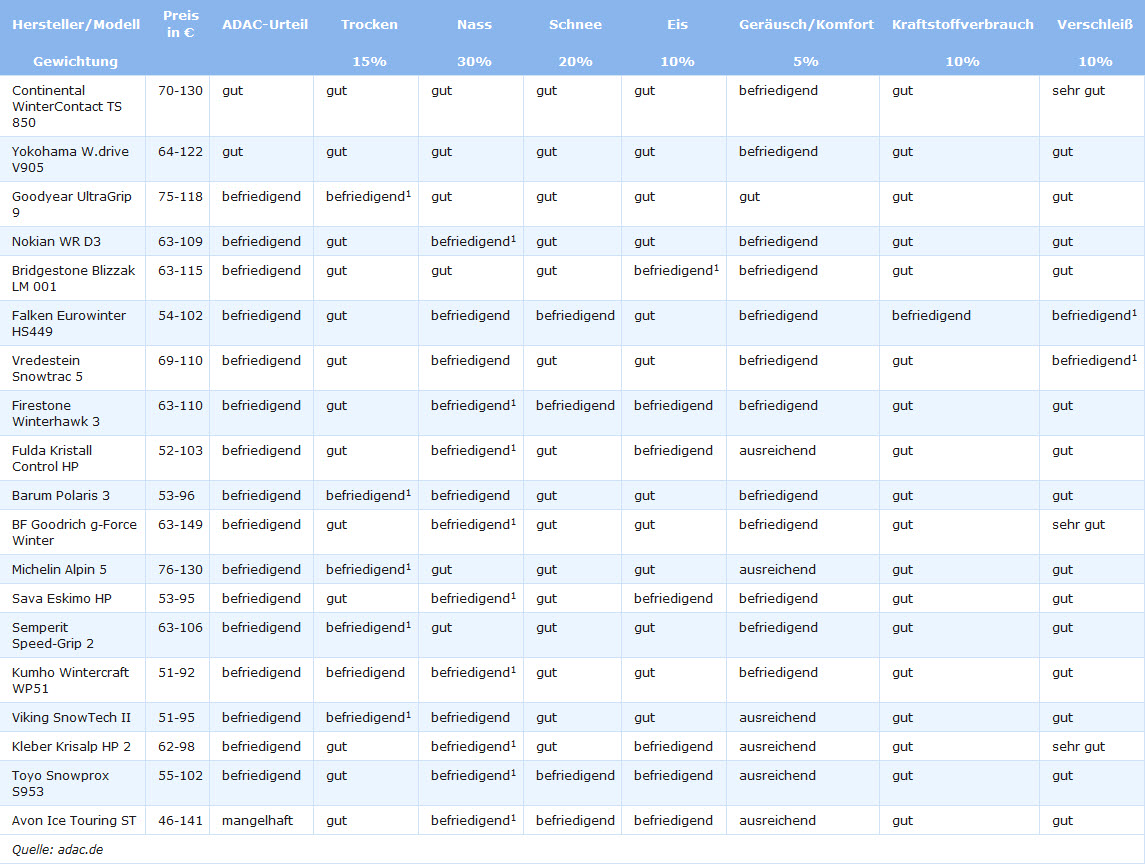Select Bridgestone Blizzak LM 001 name
Screen dimensions: 1145x864
tap(74, 278)
